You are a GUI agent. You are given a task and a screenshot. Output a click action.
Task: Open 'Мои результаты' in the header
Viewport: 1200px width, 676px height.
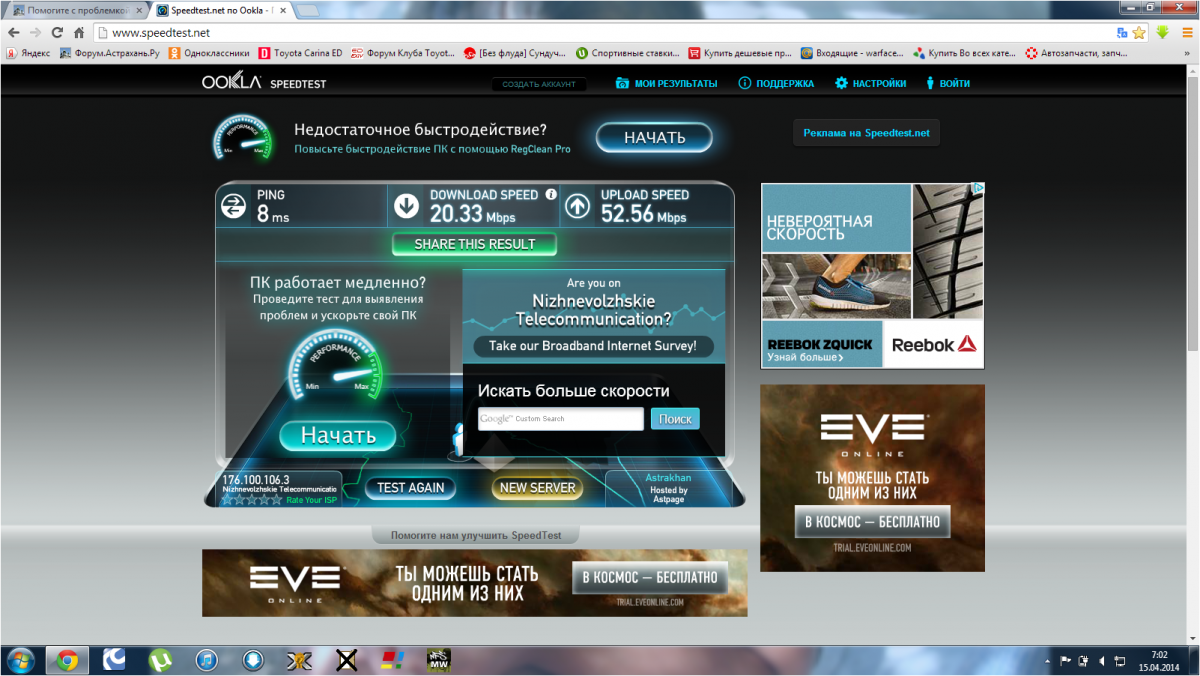(x=667, y=84)
